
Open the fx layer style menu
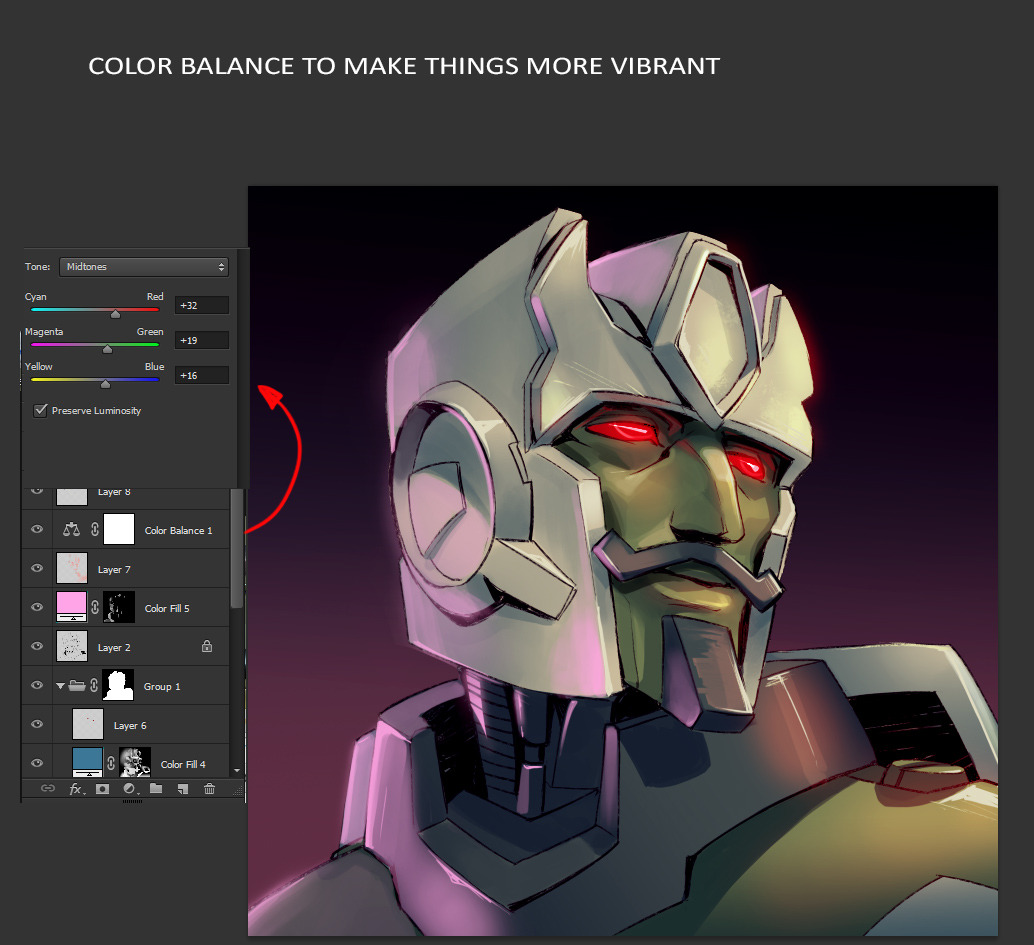coord(76,789)
